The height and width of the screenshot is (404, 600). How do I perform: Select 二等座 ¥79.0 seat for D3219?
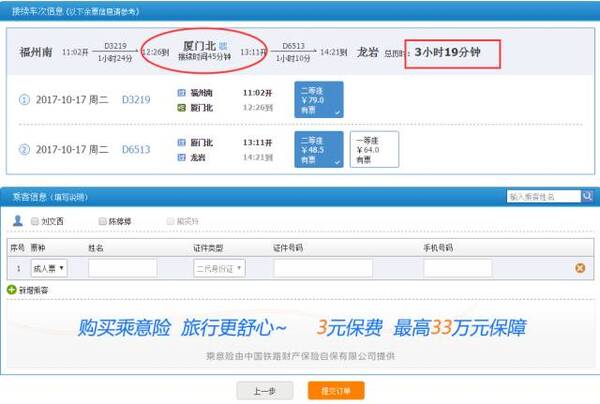[x=320, y=100]
